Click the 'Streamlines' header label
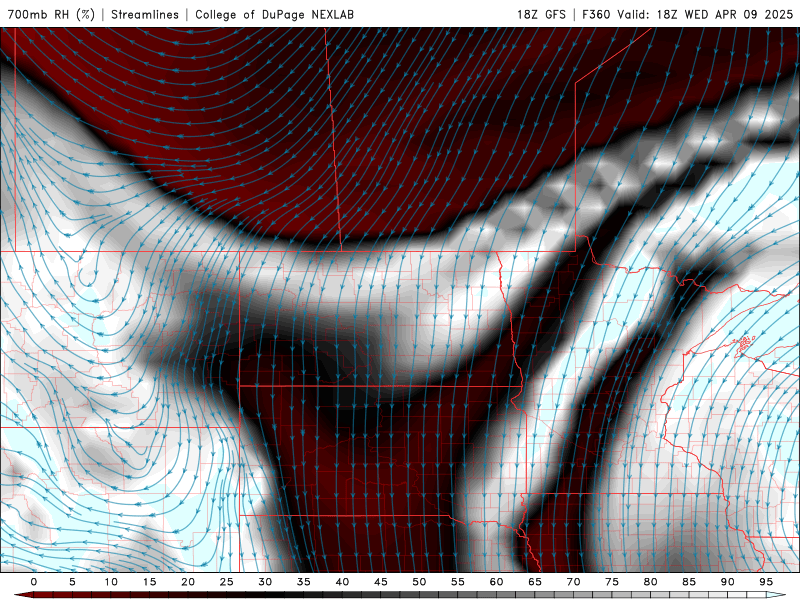The width and height of the screenshot is (800, 600). [145, 14]
